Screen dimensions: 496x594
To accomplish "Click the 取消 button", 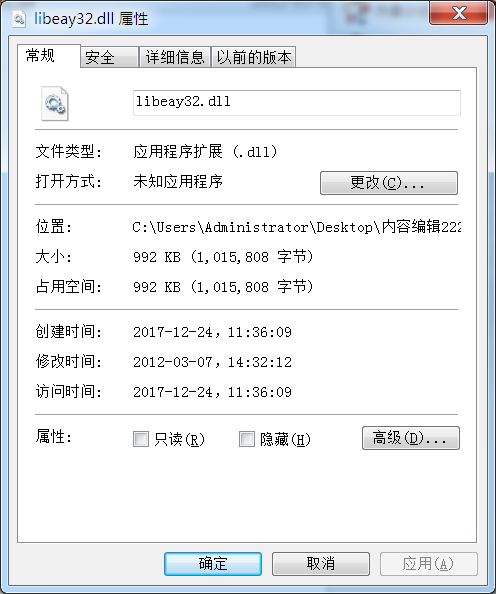I will 321,564.
